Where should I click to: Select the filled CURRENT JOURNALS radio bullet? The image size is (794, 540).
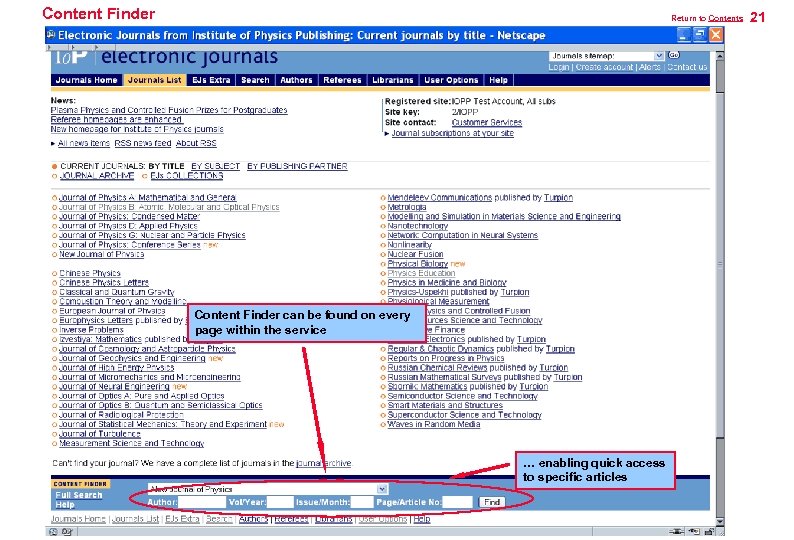[x=54, y=166]
